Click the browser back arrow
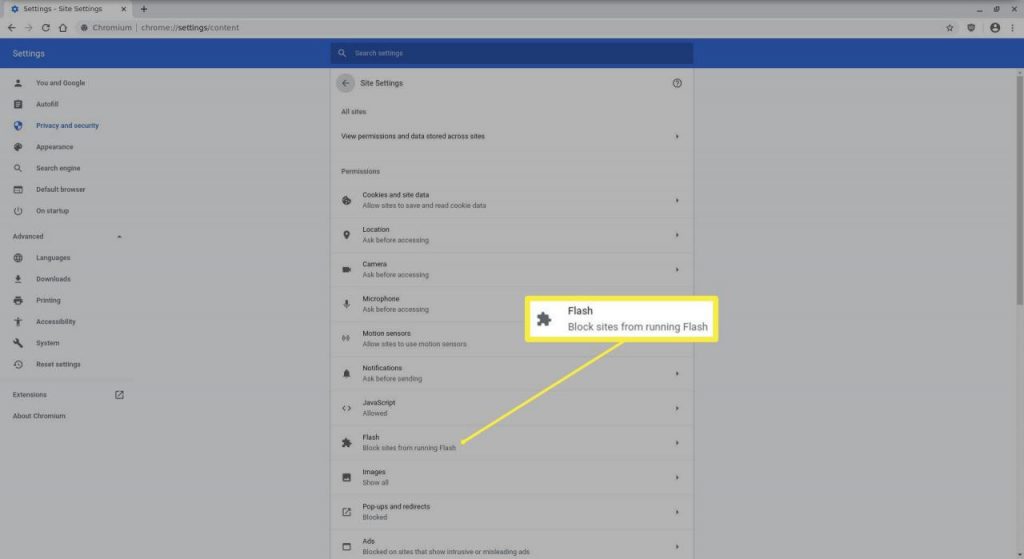This screenshot has width=1024, height=559. pos(11,27)
